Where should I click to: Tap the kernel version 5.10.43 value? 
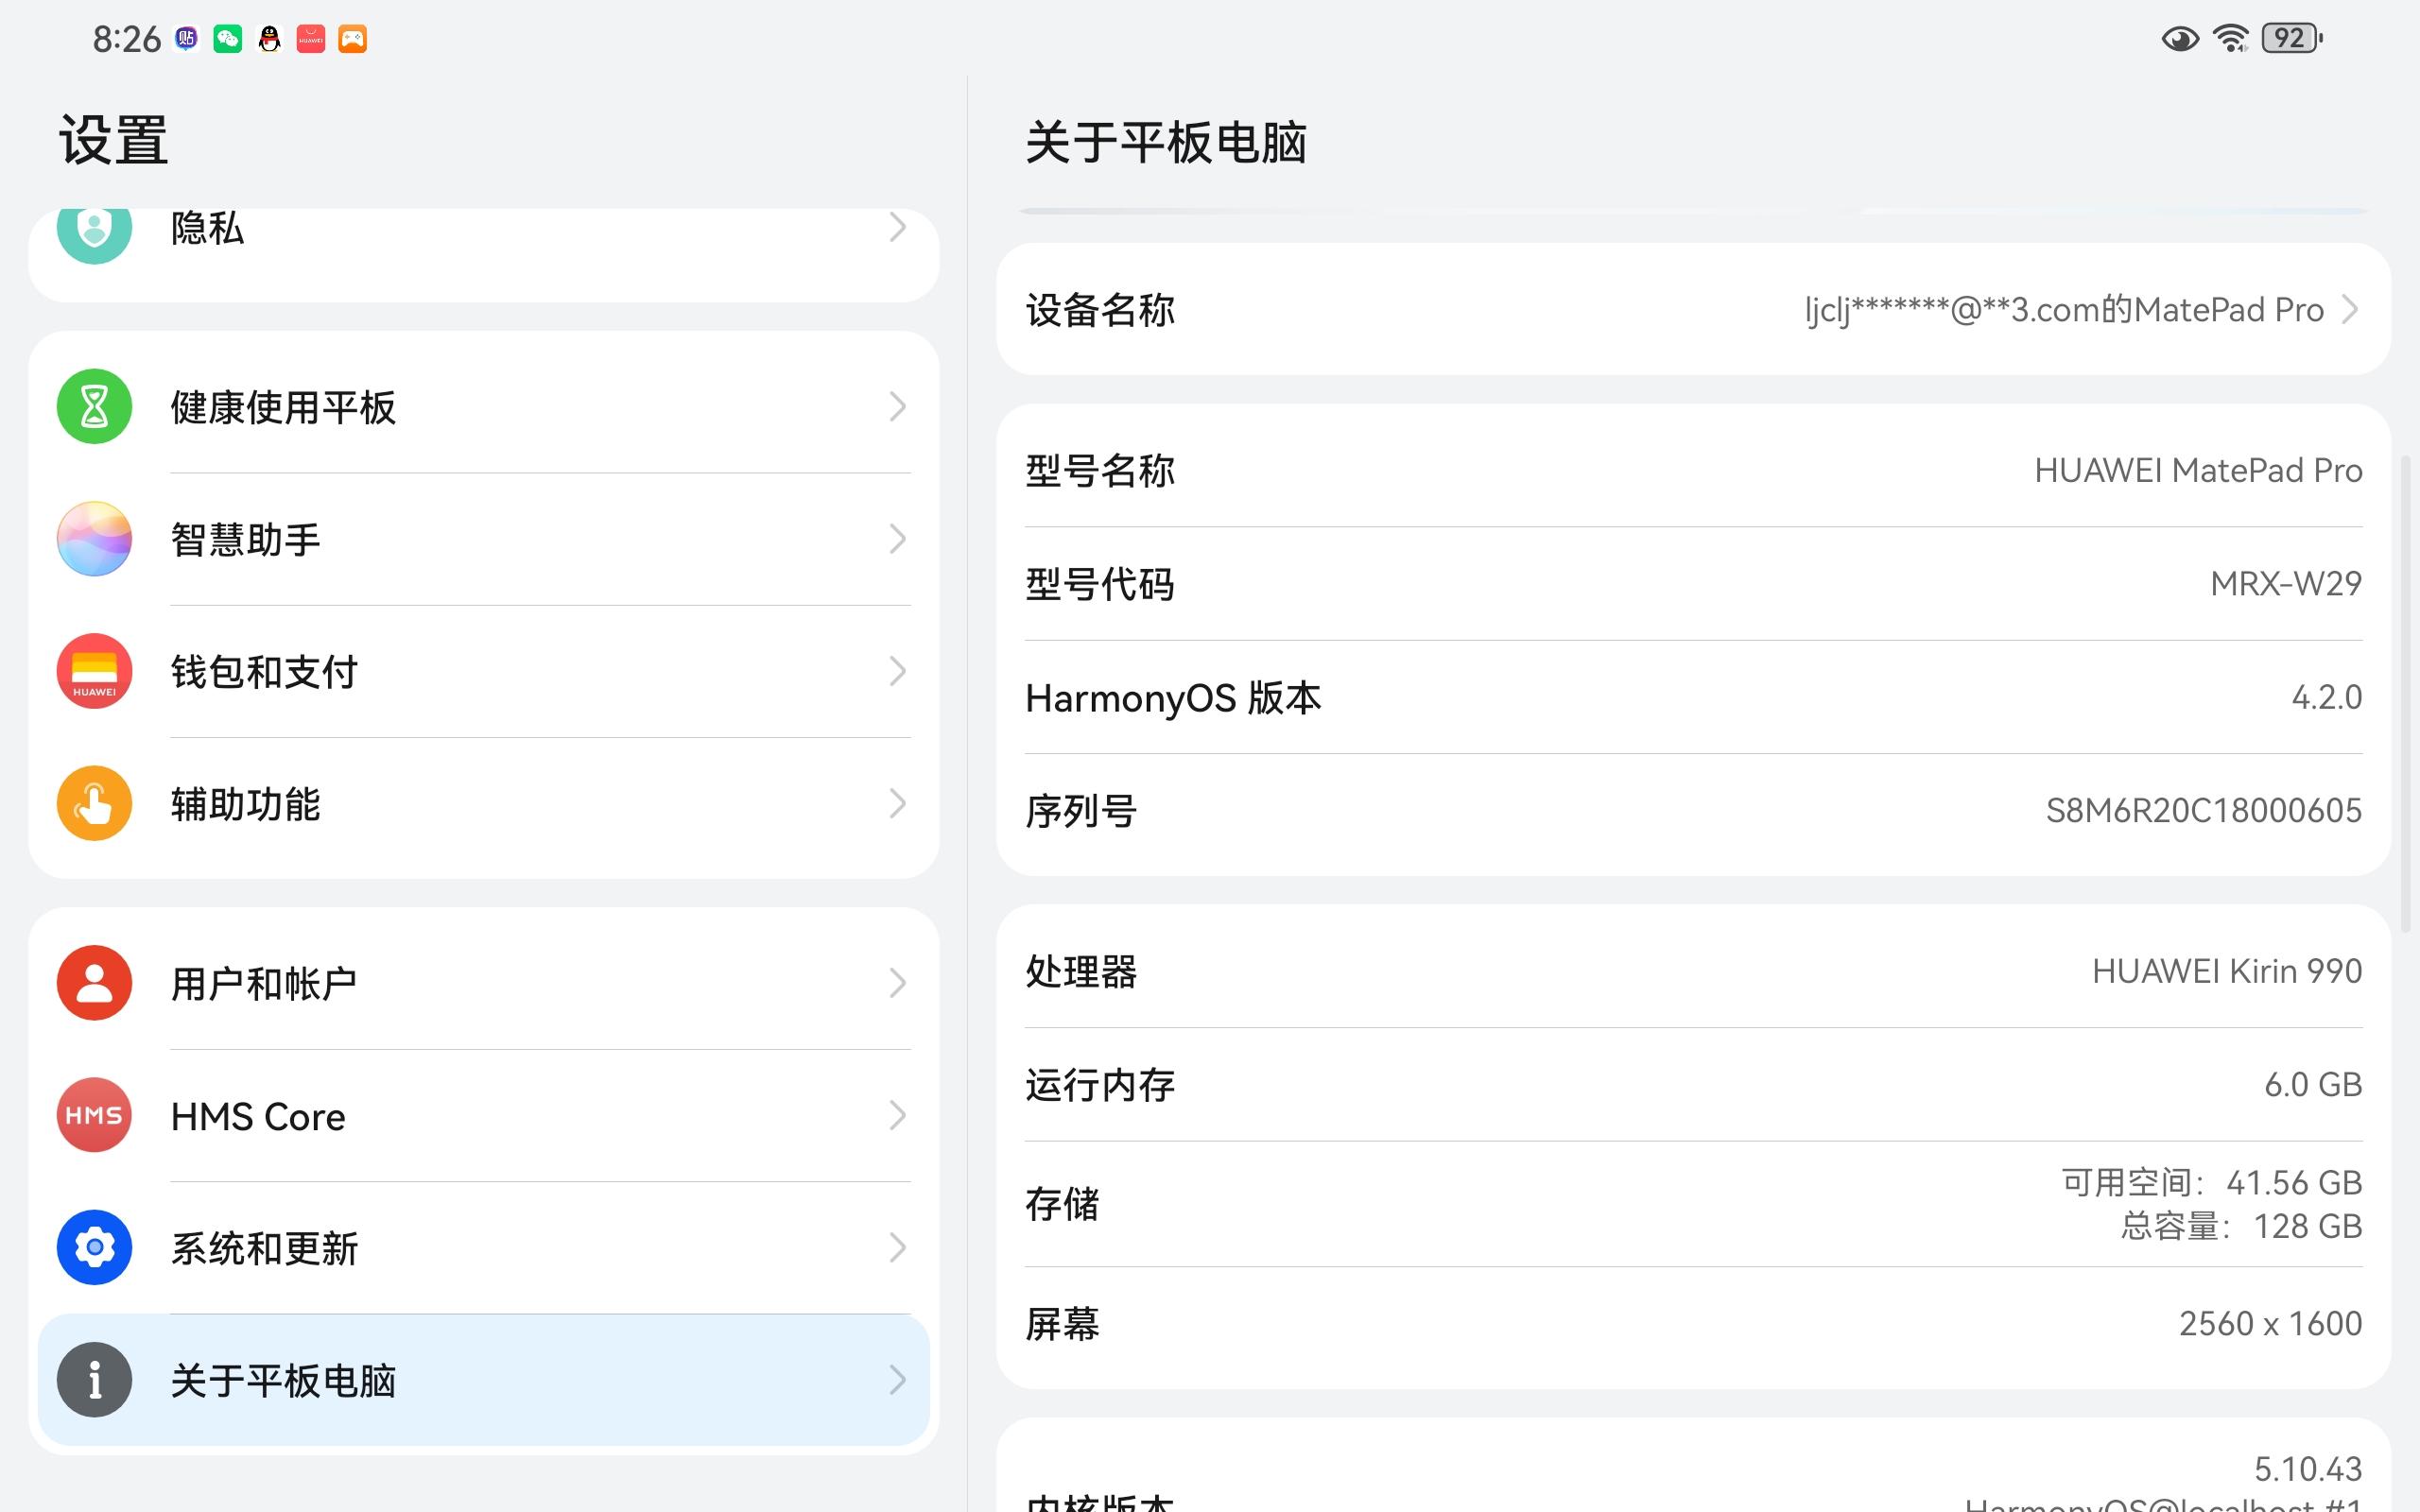click(2307, 1469)
